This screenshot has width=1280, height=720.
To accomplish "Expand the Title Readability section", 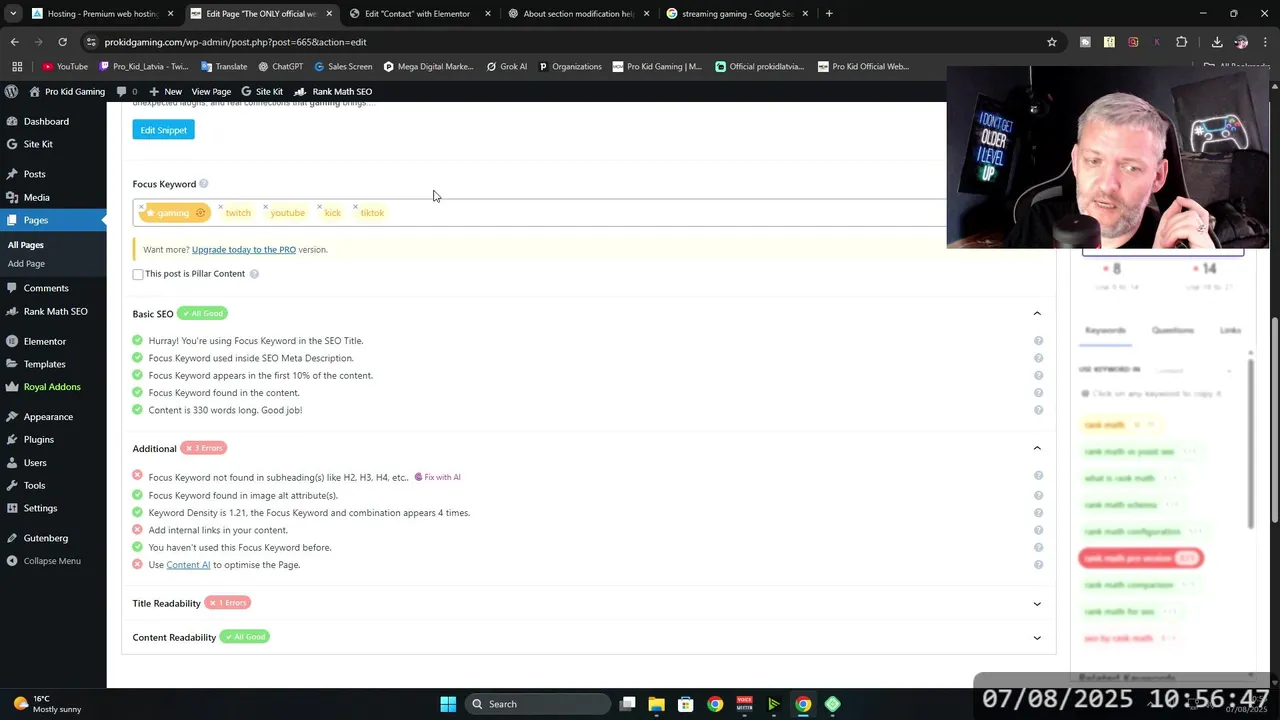I will pyautogui.click(x=1037, y=604).
